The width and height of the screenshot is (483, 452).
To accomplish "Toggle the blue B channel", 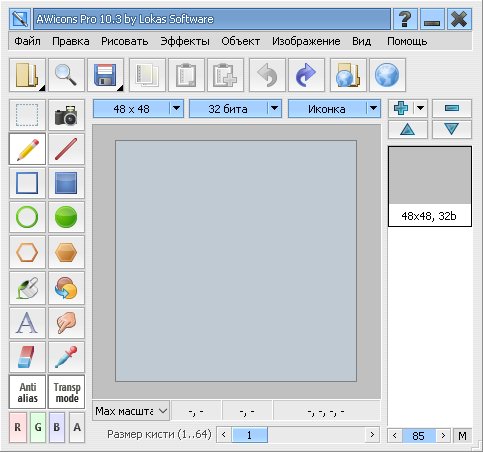I will (57, 427).
